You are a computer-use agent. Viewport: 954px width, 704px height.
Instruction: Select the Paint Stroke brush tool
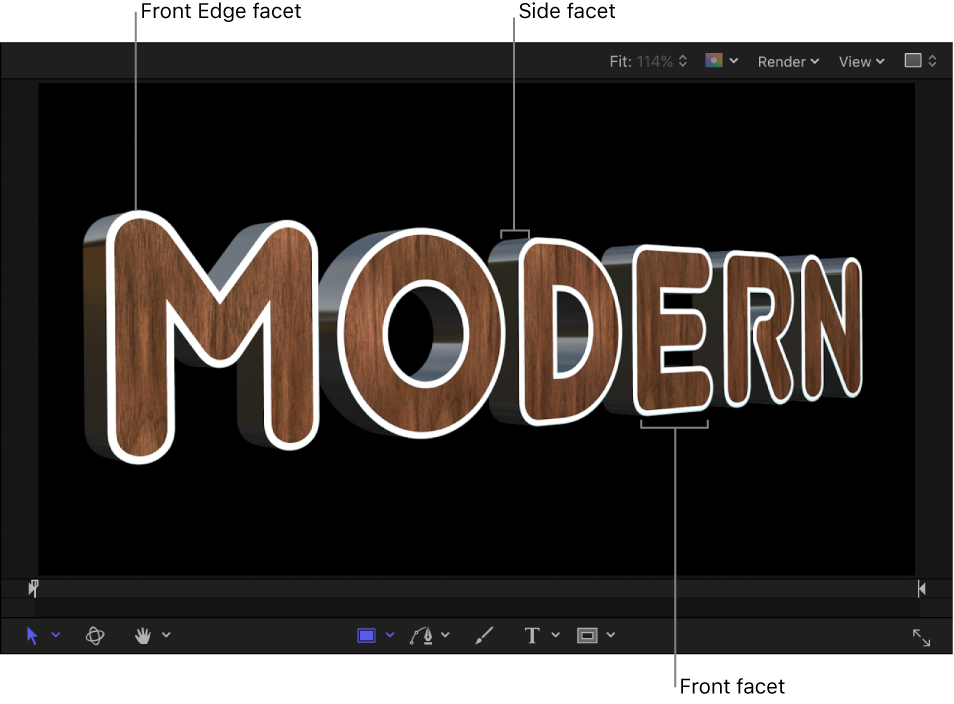click(x=485, y=635)
